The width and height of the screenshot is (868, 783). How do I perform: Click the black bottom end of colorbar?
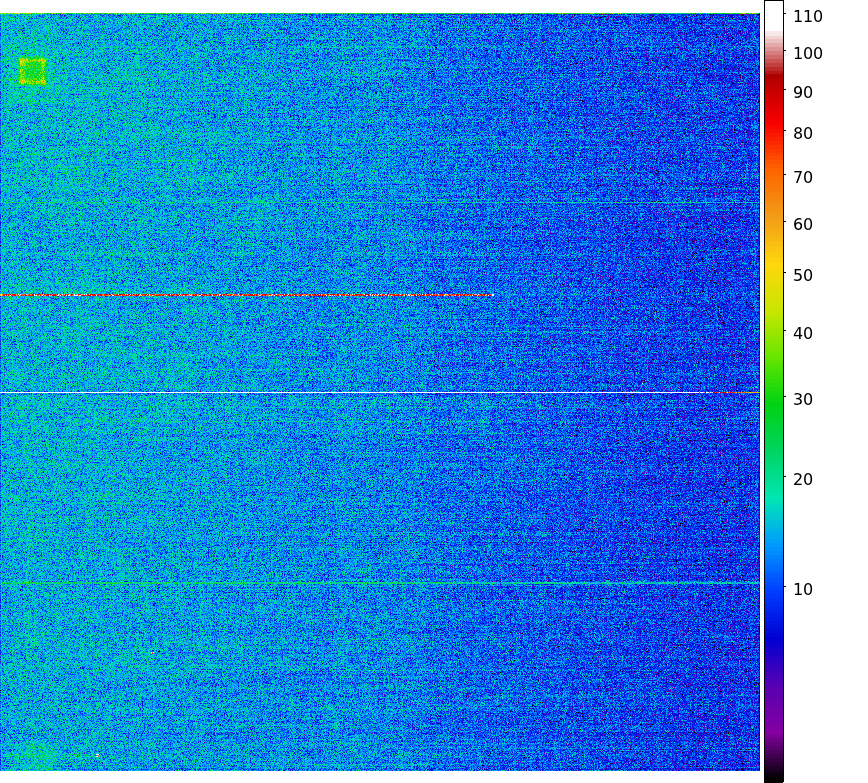(x=773, y=775)
